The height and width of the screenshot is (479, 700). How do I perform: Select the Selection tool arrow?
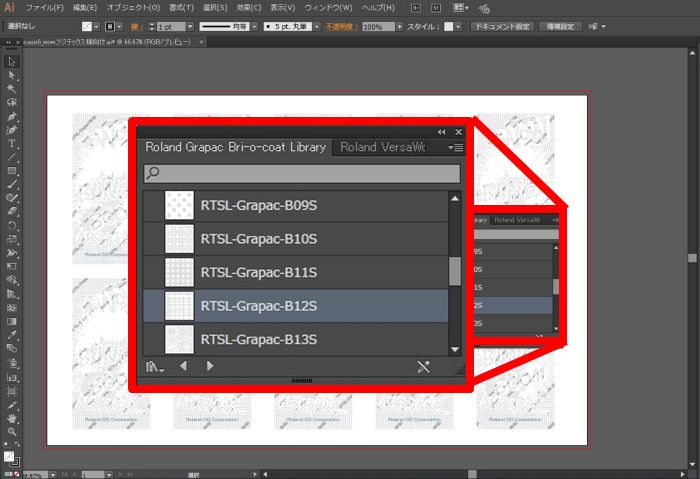12,62
